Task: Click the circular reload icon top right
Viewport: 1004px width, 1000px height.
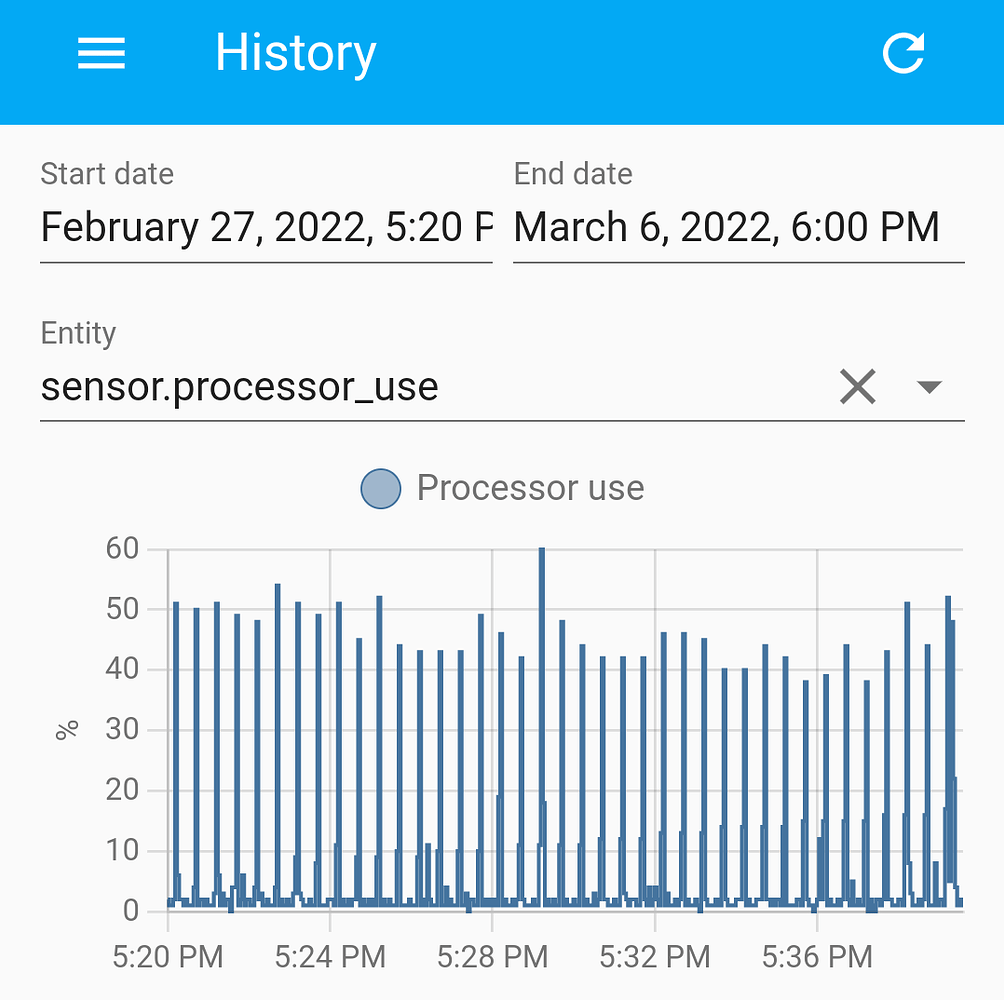Action: click(903, 54)
